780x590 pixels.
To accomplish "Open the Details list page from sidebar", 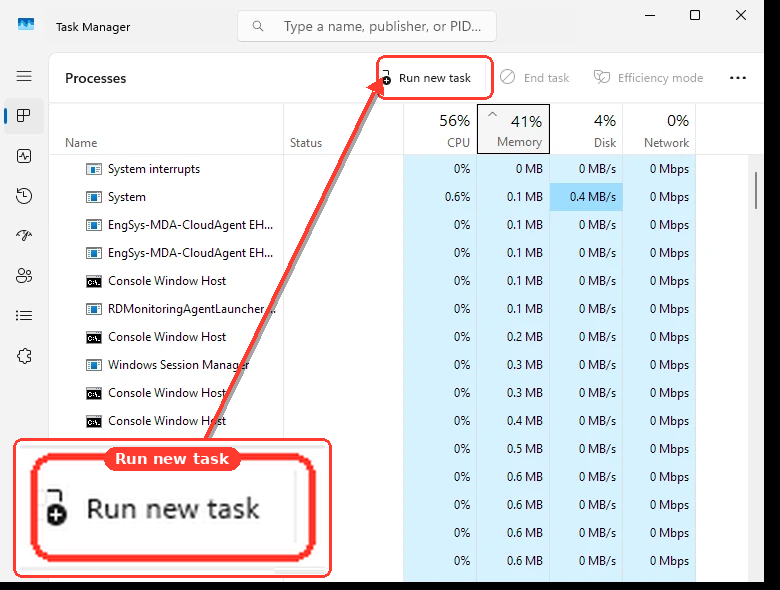I will click(24, 315).
